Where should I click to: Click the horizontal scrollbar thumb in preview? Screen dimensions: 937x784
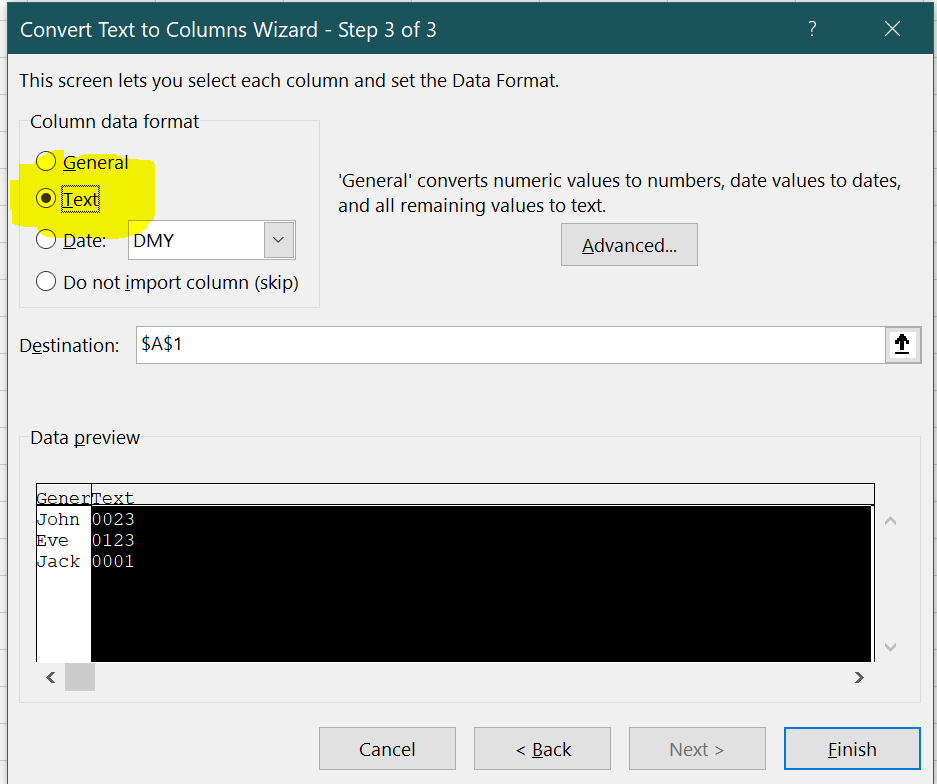tap(80, 677)
